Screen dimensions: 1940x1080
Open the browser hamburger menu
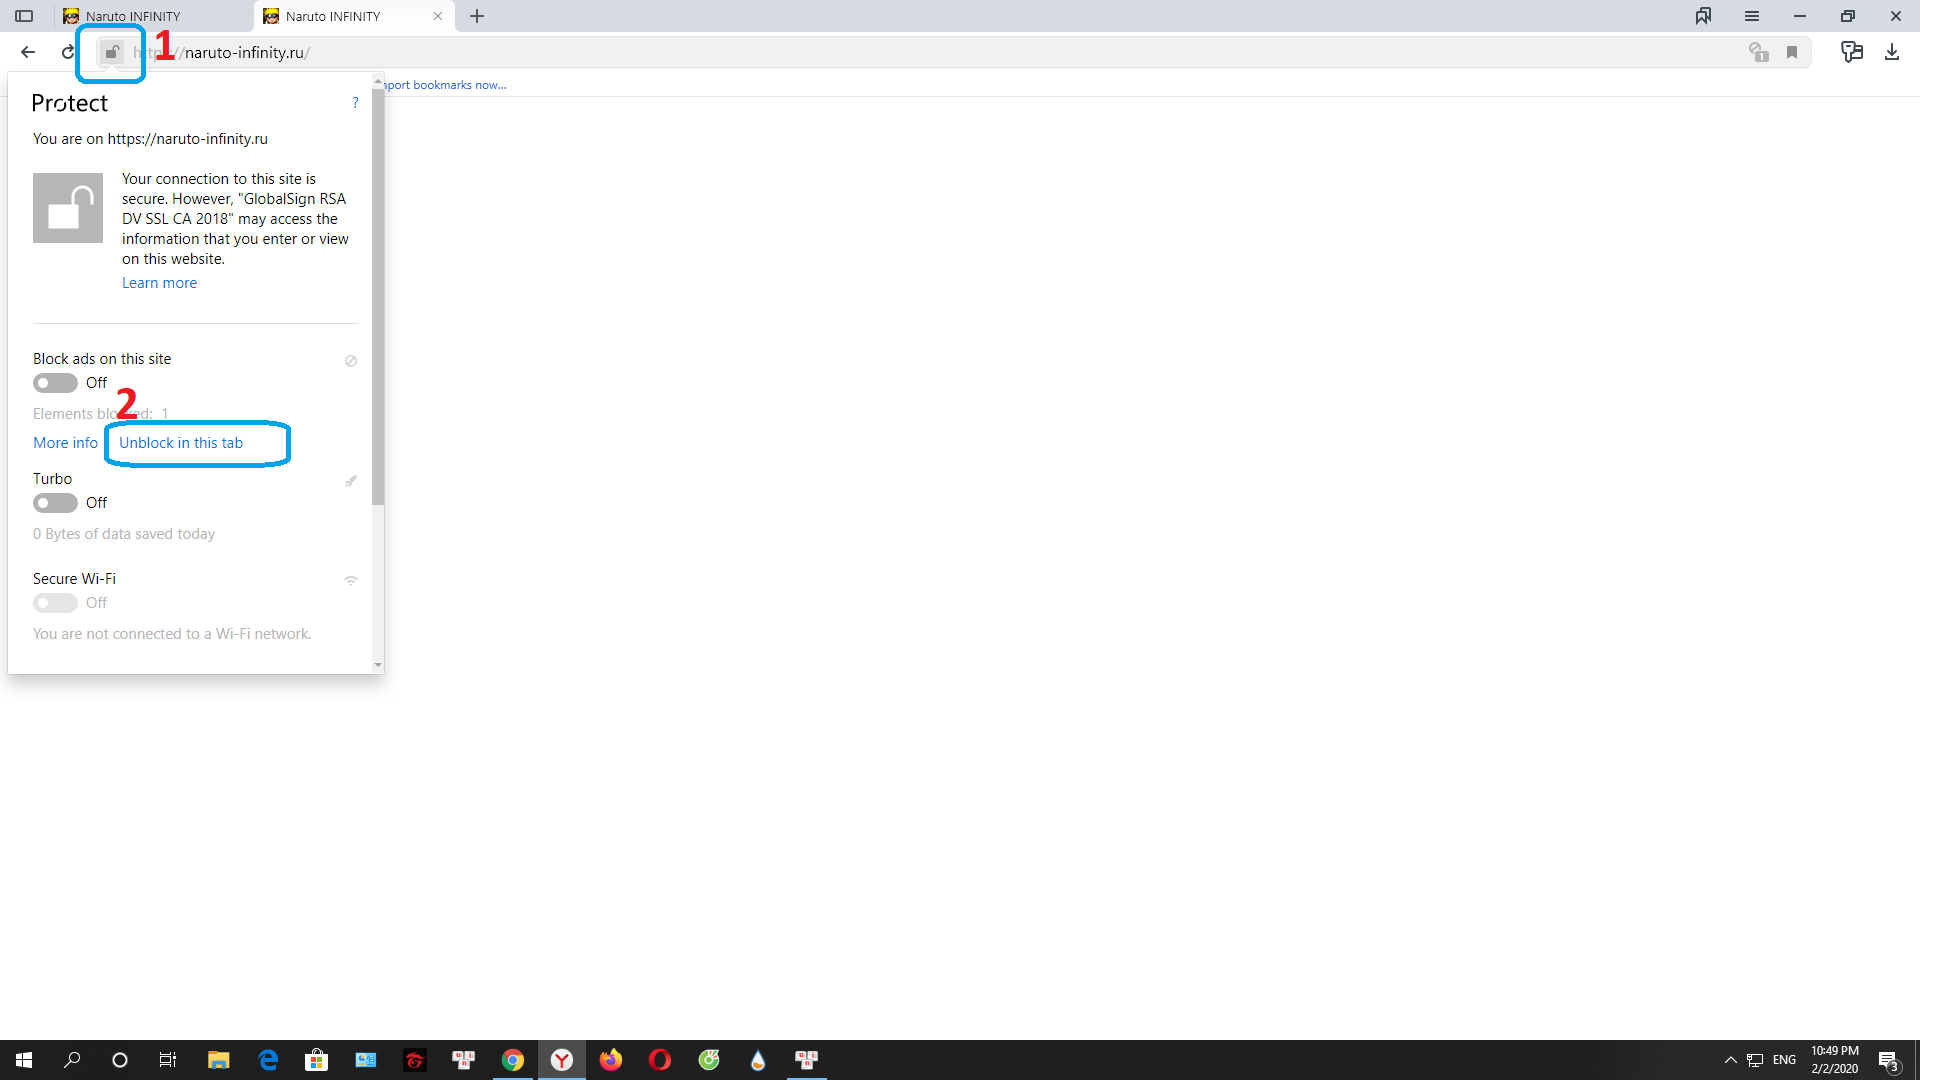1752,16
